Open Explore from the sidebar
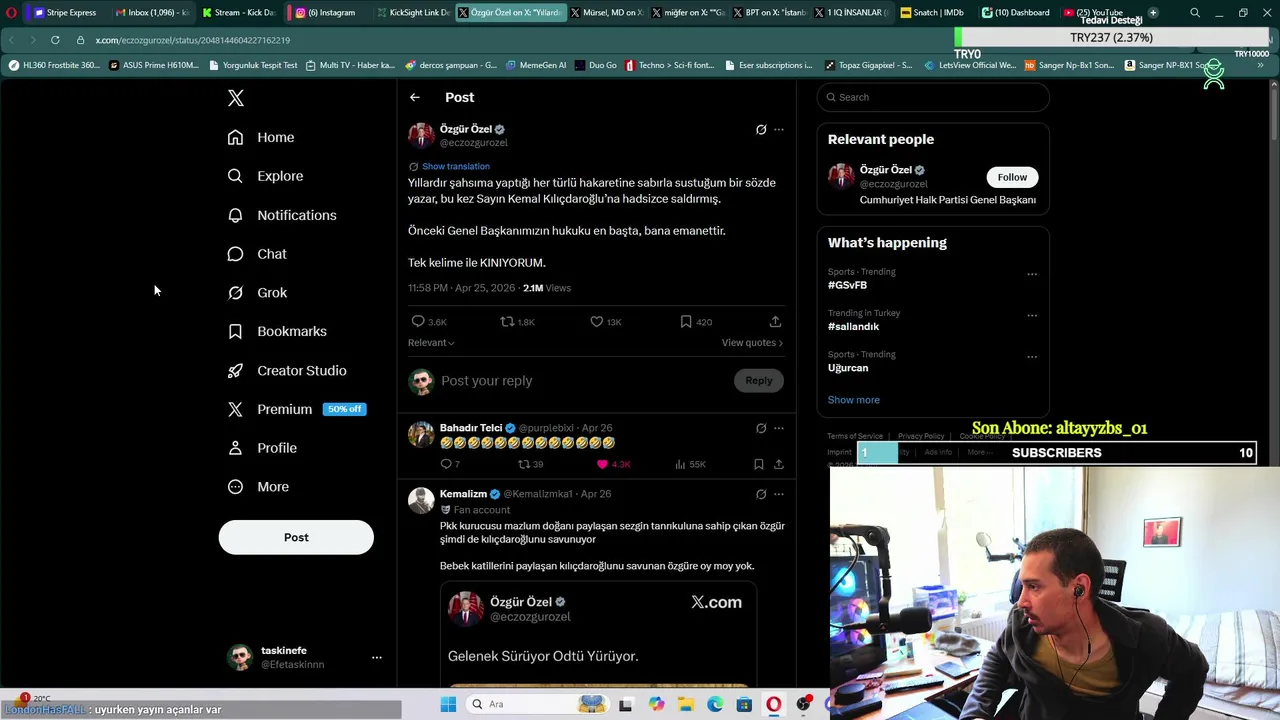Viewport: 1280px width, 720px height. click(x=265, y=176)
